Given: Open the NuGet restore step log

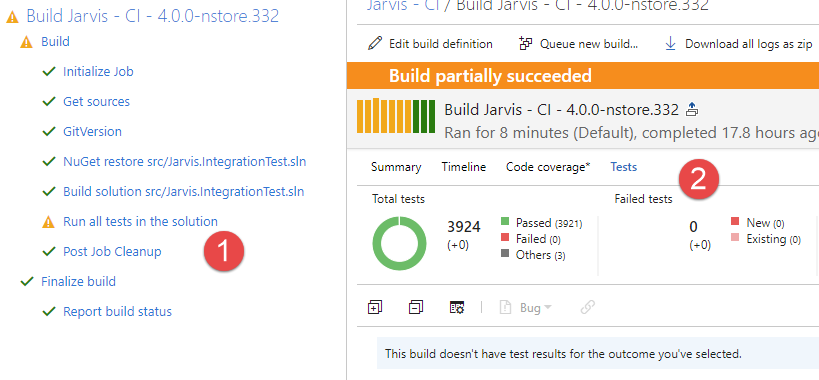Looking at the screenshot, I should (184, 162).
